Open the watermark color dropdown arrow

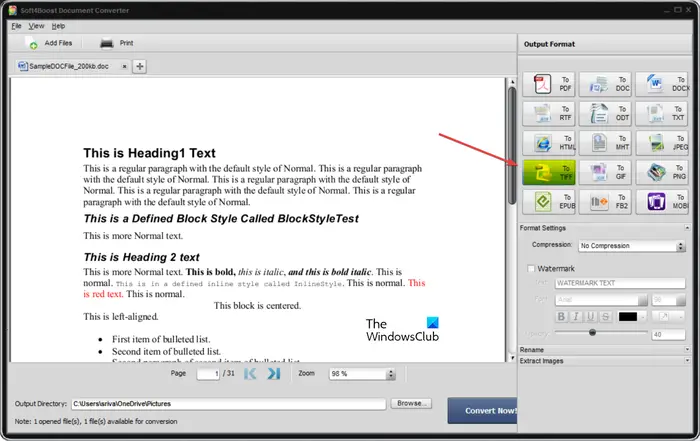coord(643,317)
